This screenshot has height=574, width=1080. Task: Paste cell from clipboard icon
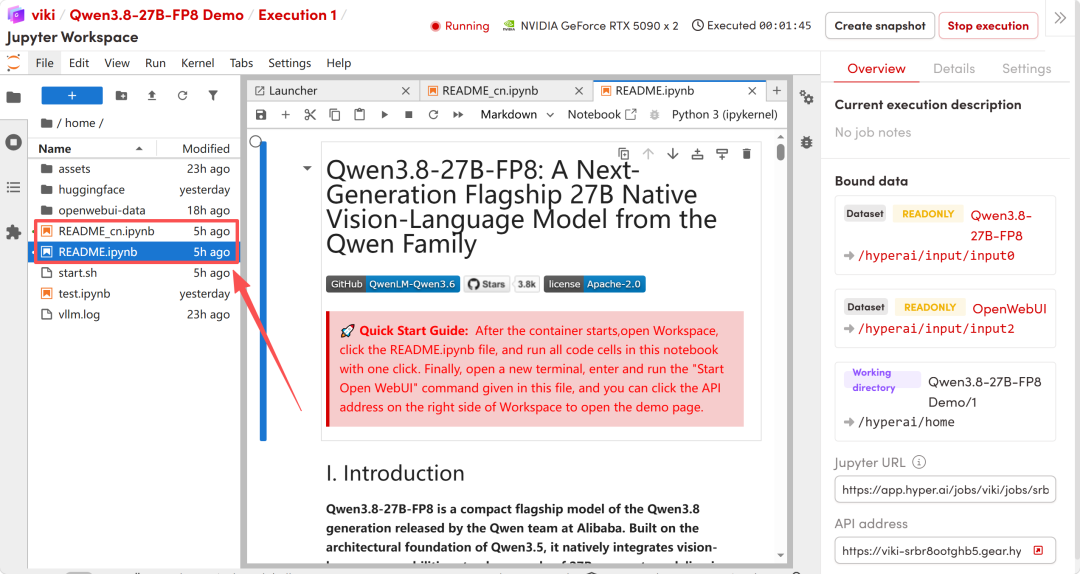point(360,114)
